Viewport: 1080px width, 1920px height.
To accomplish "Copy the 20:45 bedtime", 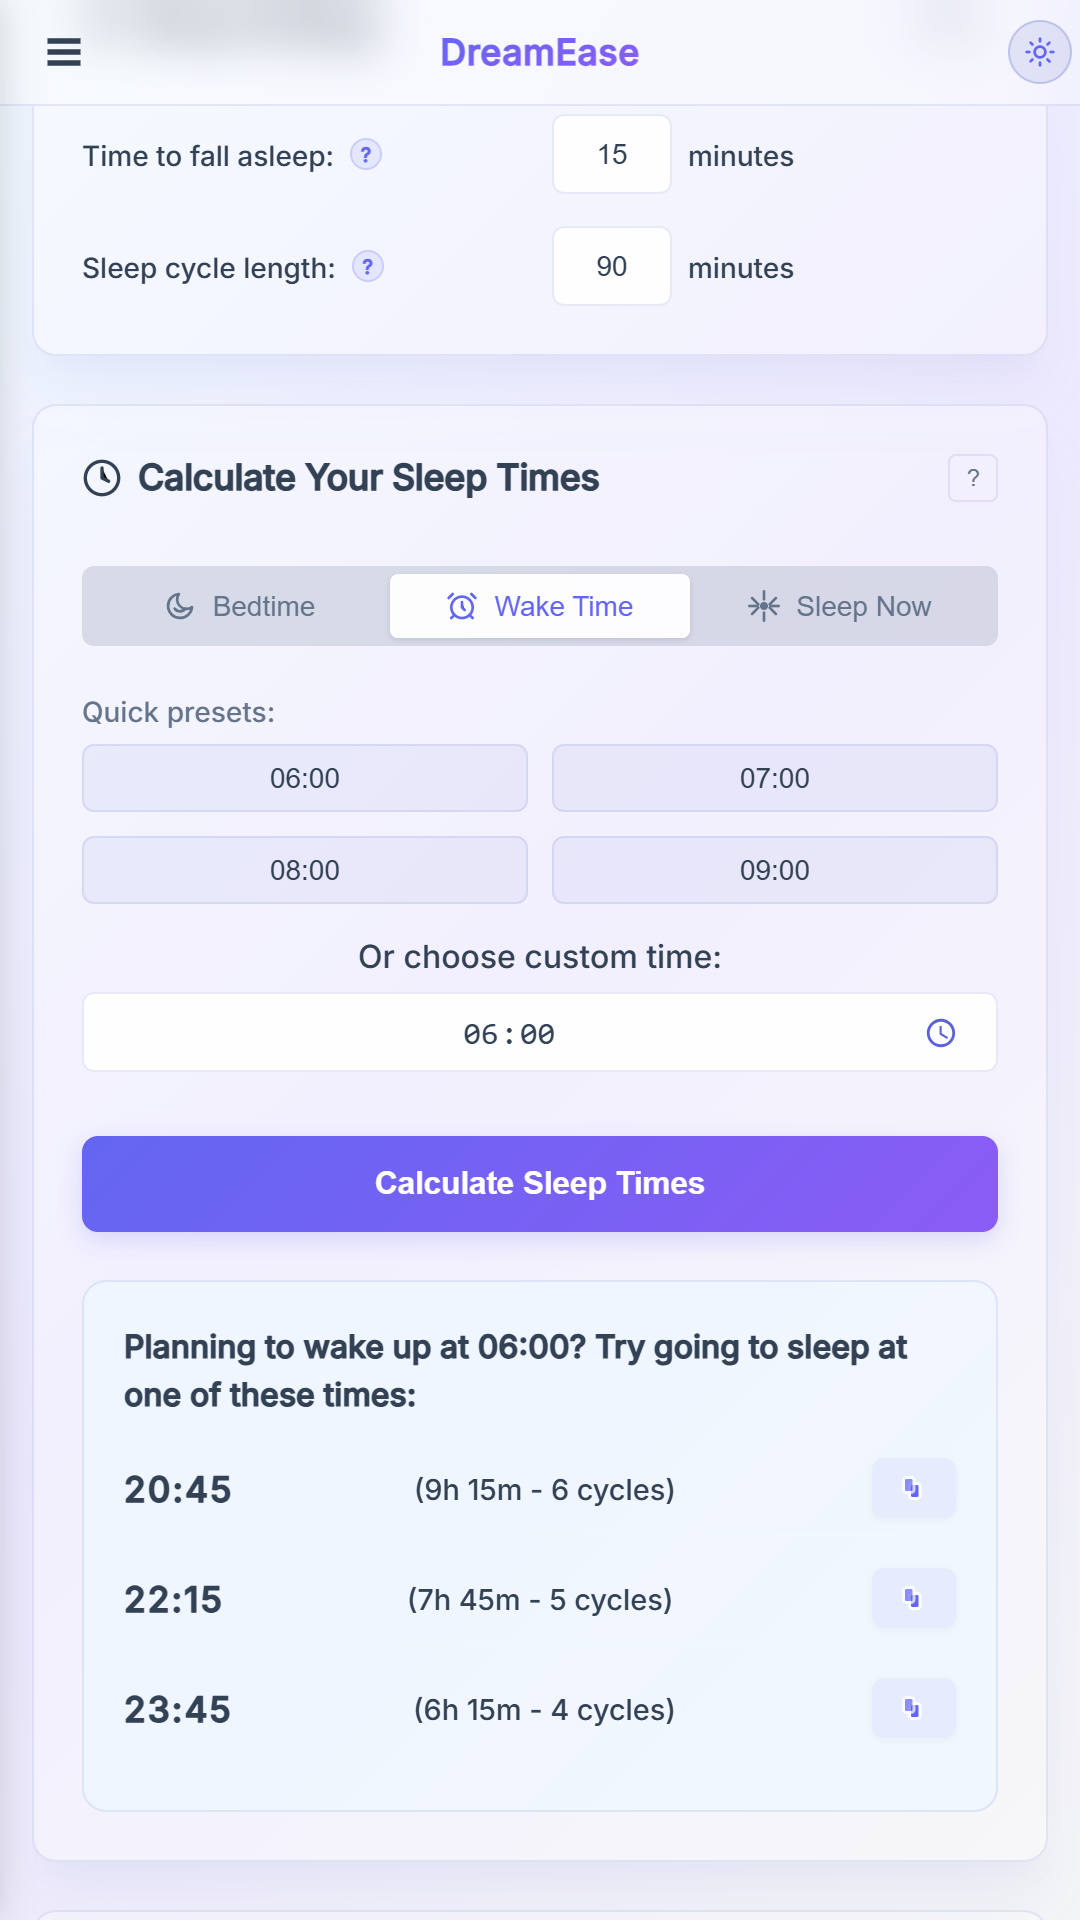I will (x=914, y=1489).
